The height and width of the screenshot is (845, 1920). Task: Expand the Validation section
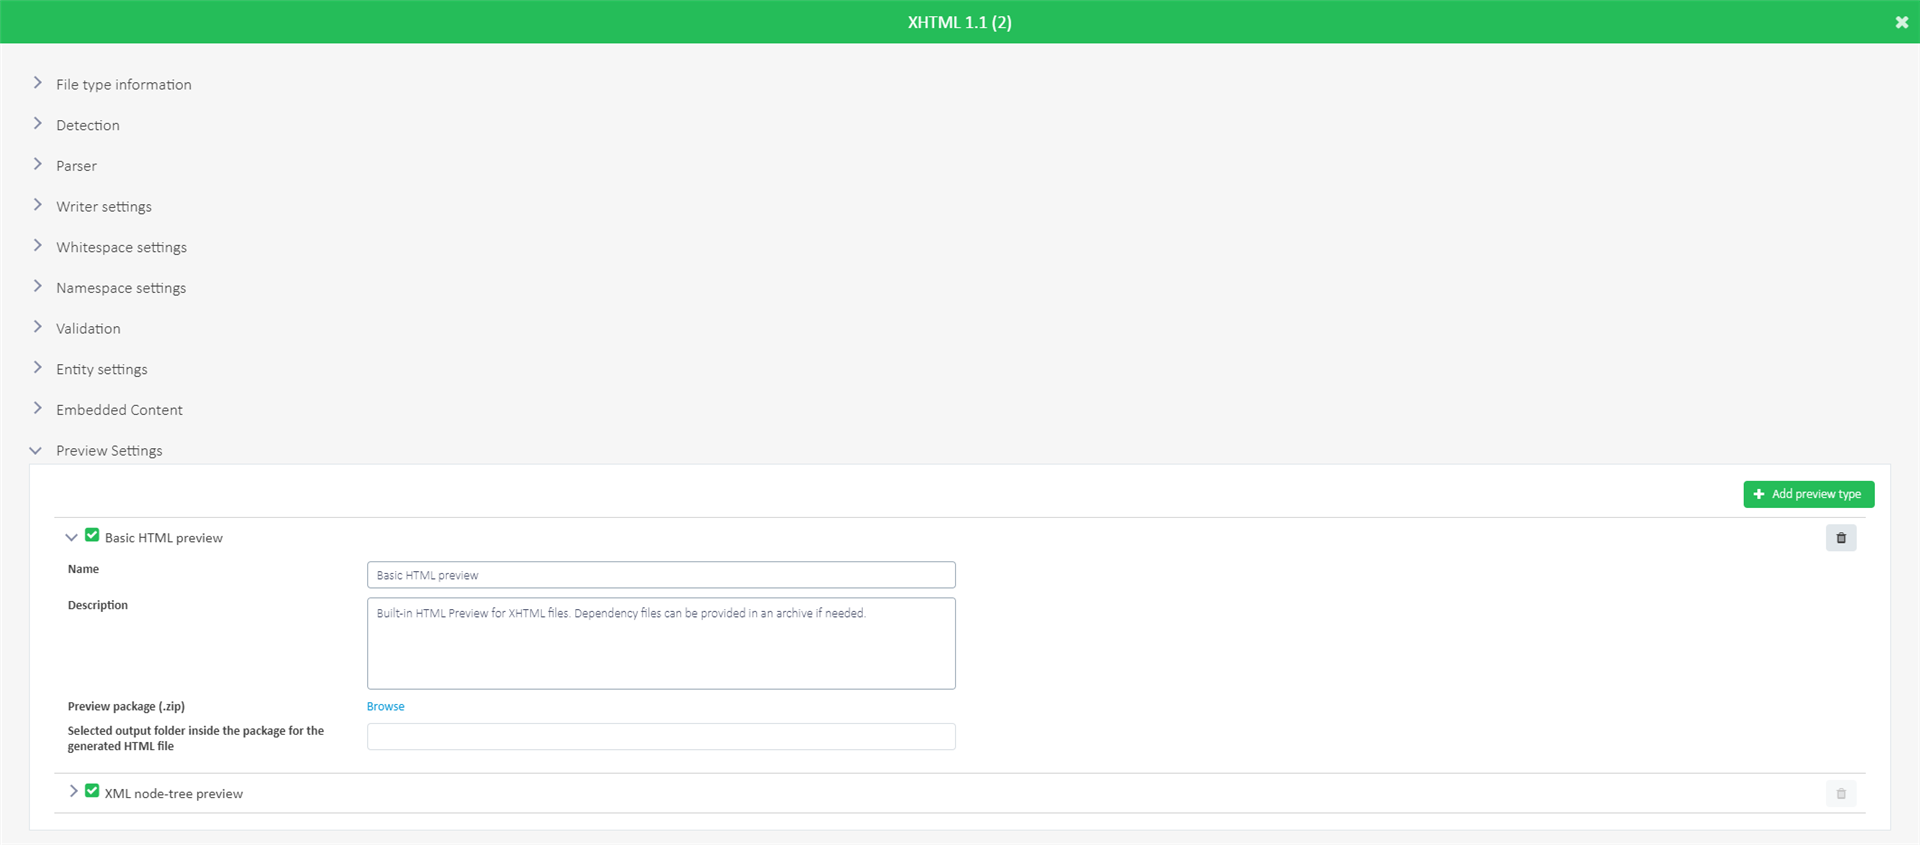(x=37, y=327)
